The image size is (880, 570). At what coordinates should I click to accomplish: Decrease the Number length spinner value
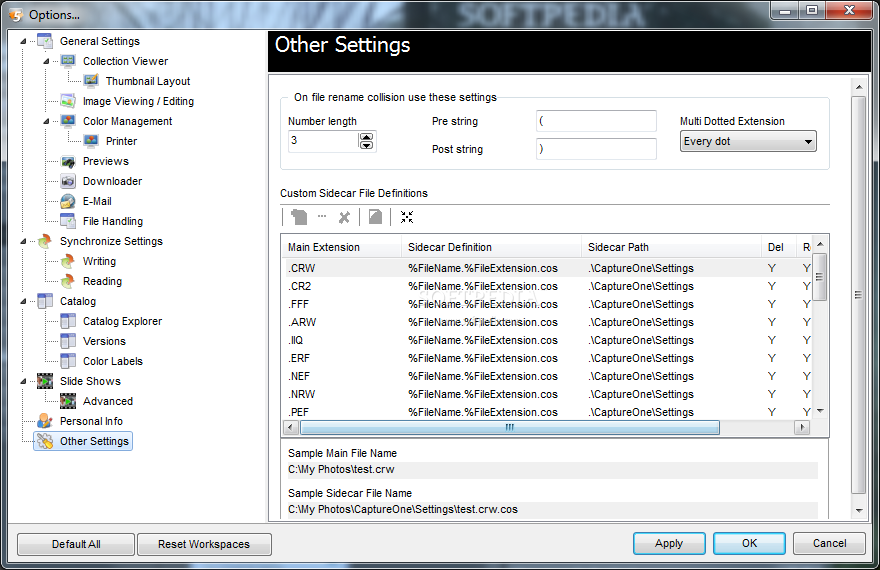coord(366,145)
